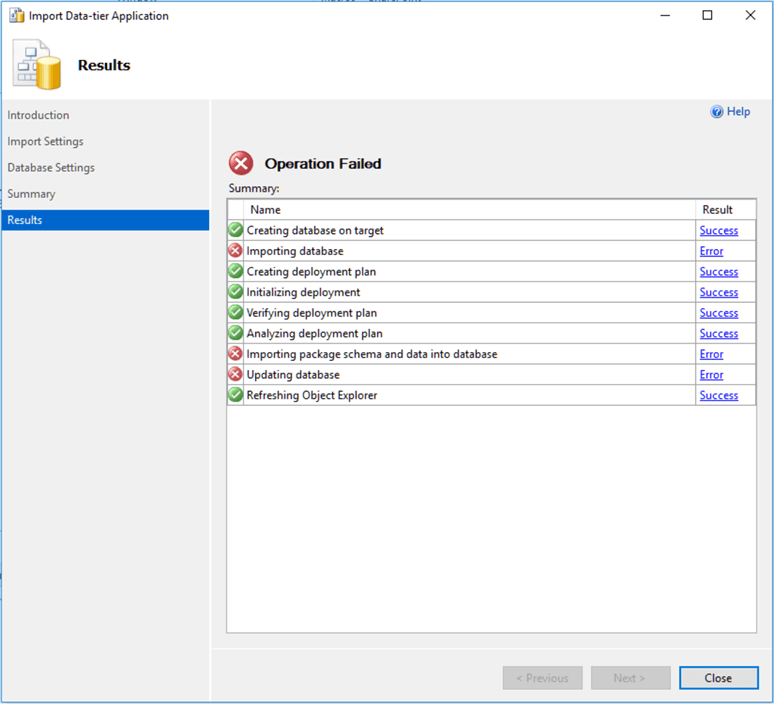
Task: Click the red error icon beside Updating database
Action: pos(236,375)
